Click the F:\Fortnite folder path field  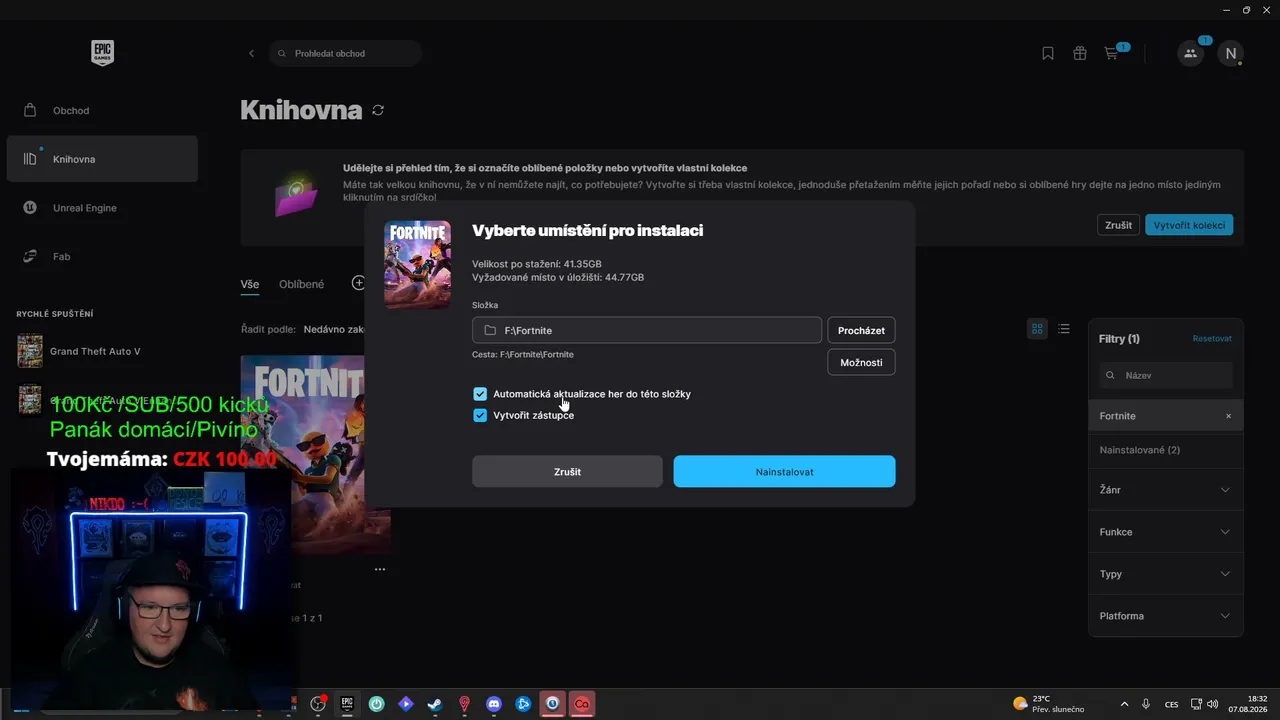pyautogui.click(x=647, y=330)
